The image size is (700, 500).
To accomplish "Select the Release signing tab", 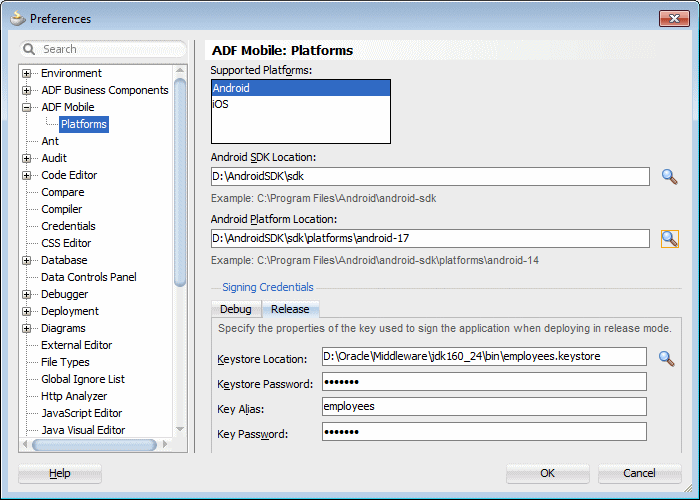I will click(290, 309).
